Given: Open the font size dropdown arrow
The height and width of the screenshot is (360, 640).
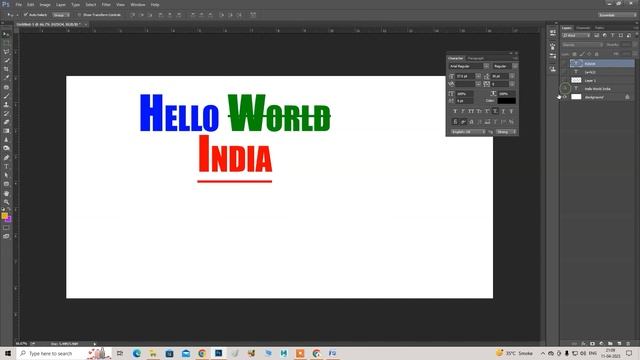Looking at the screenshot, I should (478, 76).
